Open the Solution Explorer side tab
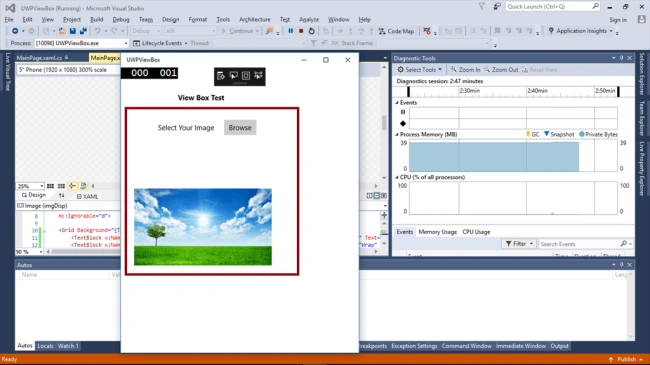 642,74
